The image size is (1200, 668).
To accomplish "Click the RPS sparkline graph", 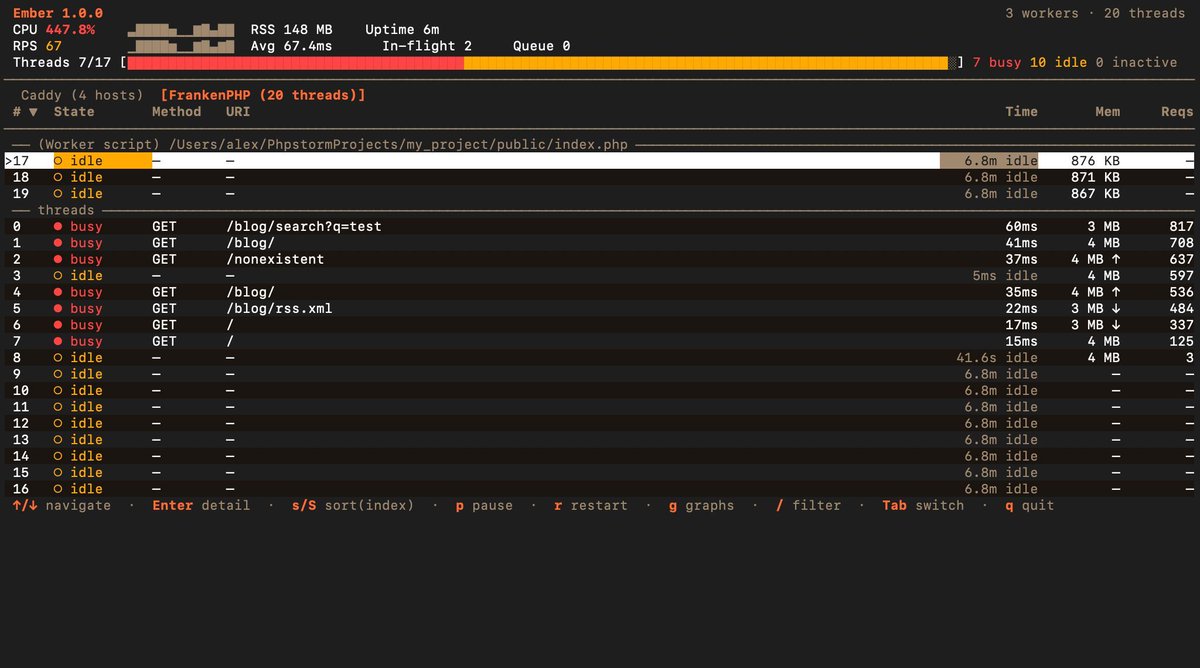I will click(x=180, y=46).
